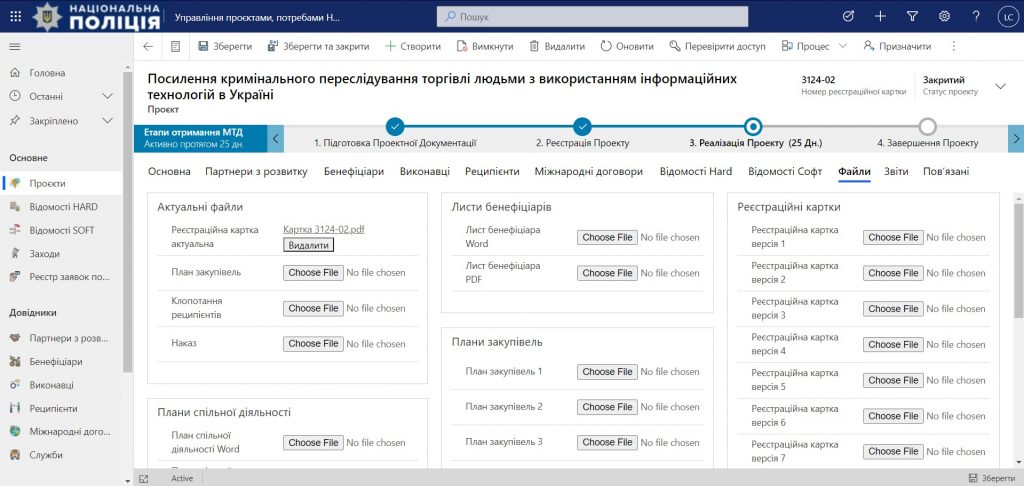Switch to the Бенефіціари tab
Screen dimensions: 1024x486
point(353,172)
